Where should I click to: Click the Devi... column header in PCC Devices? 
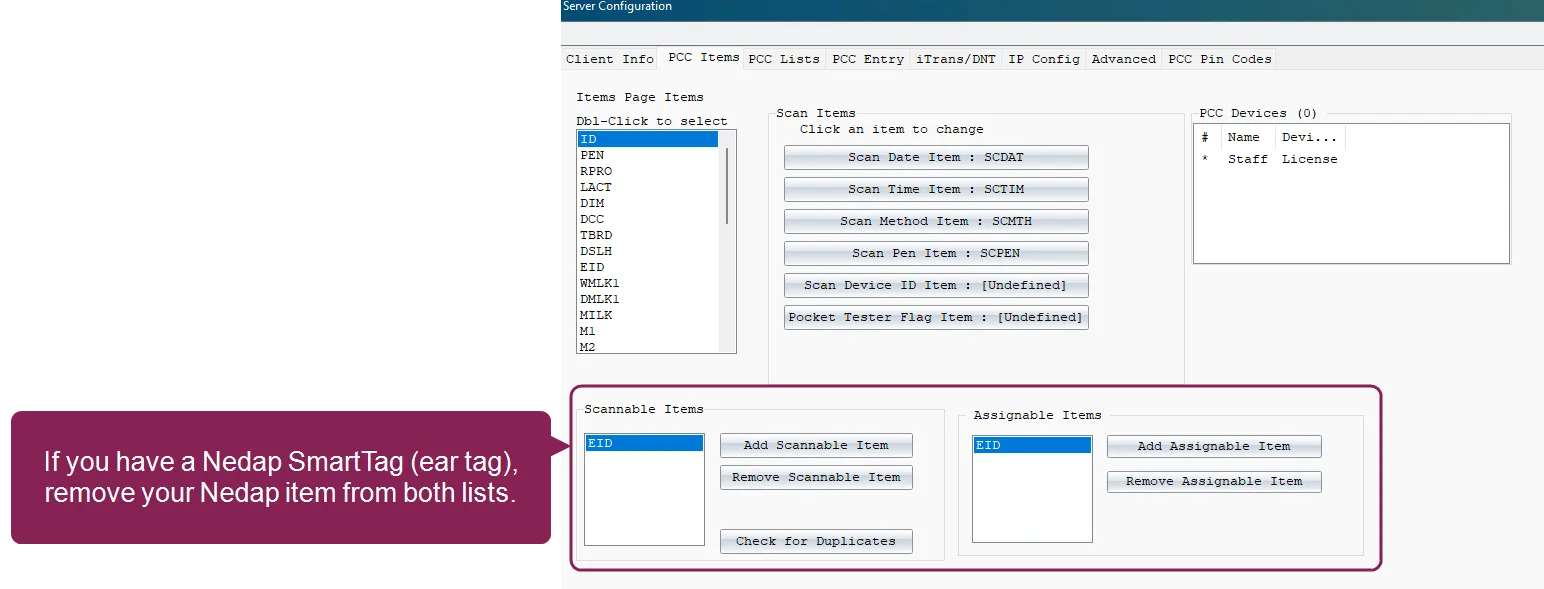(1309, 137)
